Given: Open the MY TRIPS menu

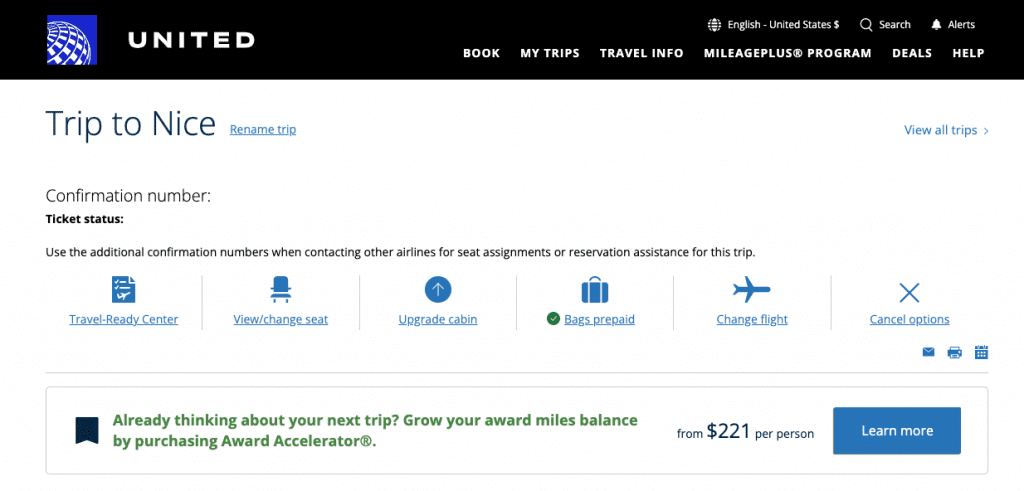Looking at the screenshot, I should [550, 54].
